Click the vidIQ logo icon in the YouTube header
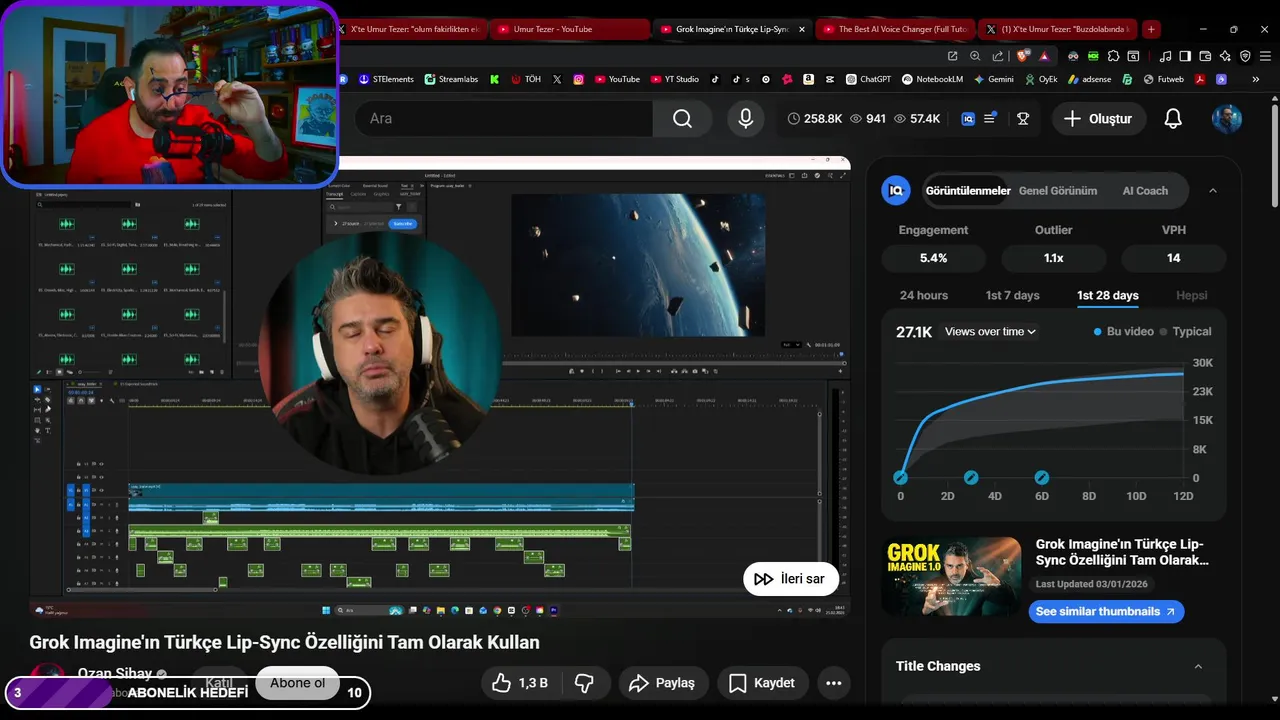 click(968, 118)
